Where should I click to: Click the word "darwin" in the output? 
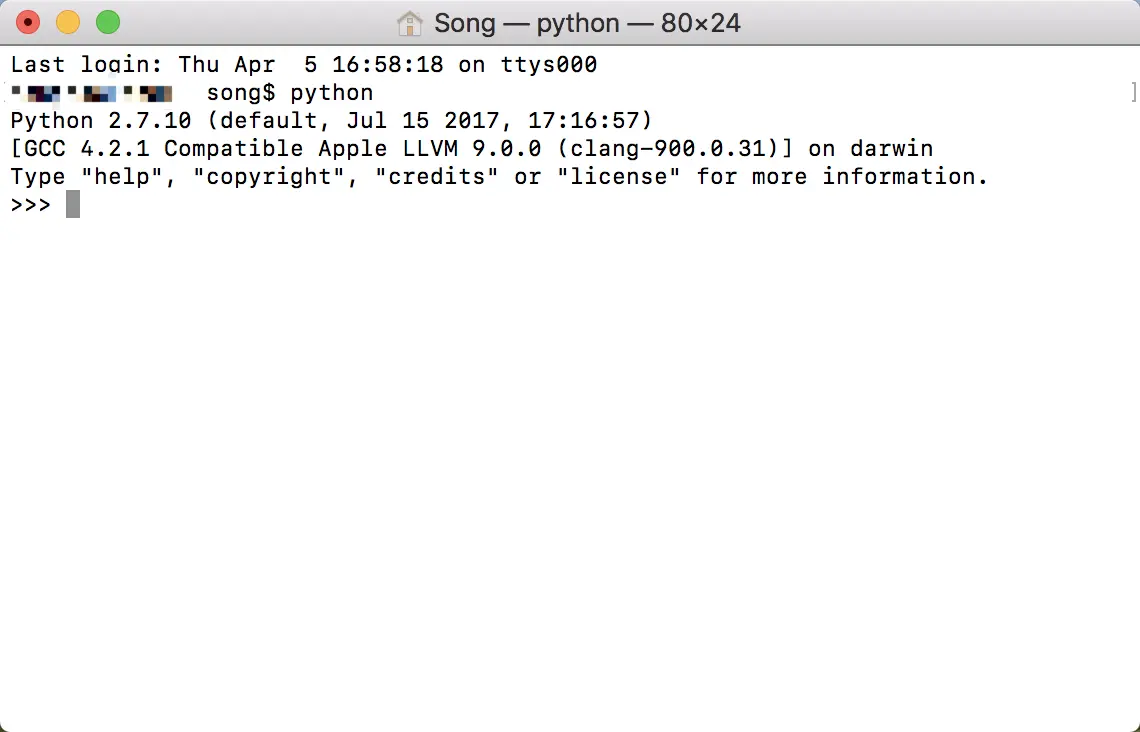[891, 149]
